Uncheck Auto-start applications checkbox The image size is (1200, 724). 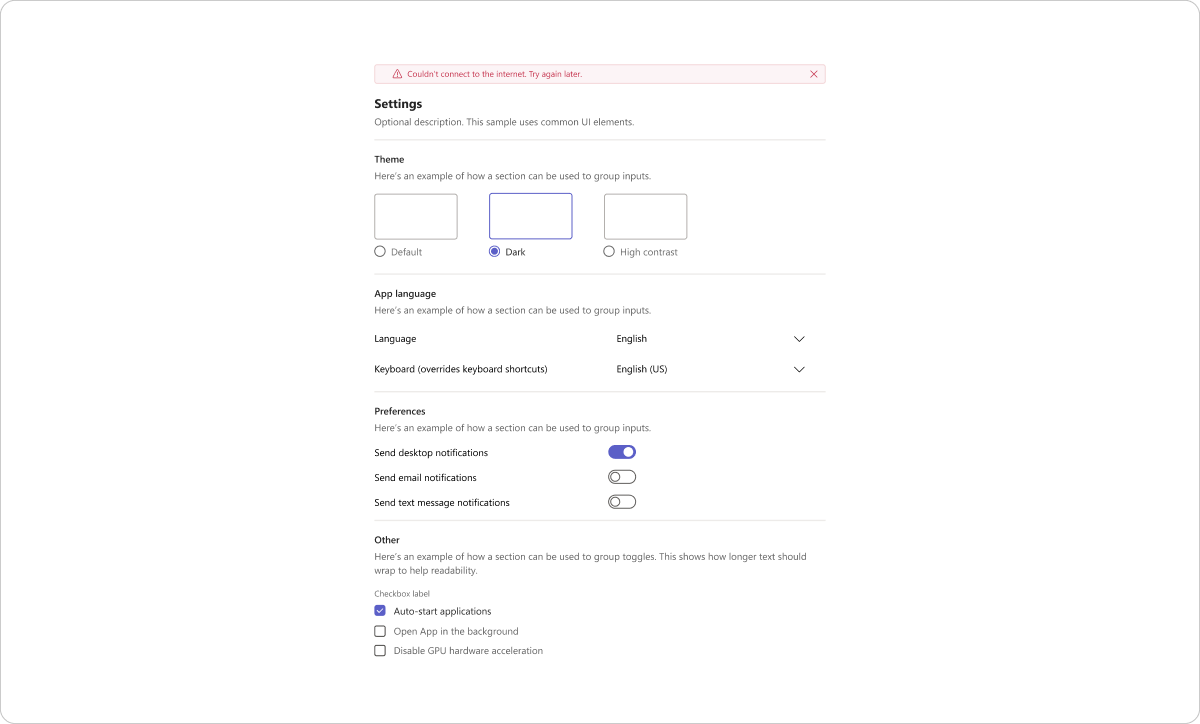[x=380, y=611]
